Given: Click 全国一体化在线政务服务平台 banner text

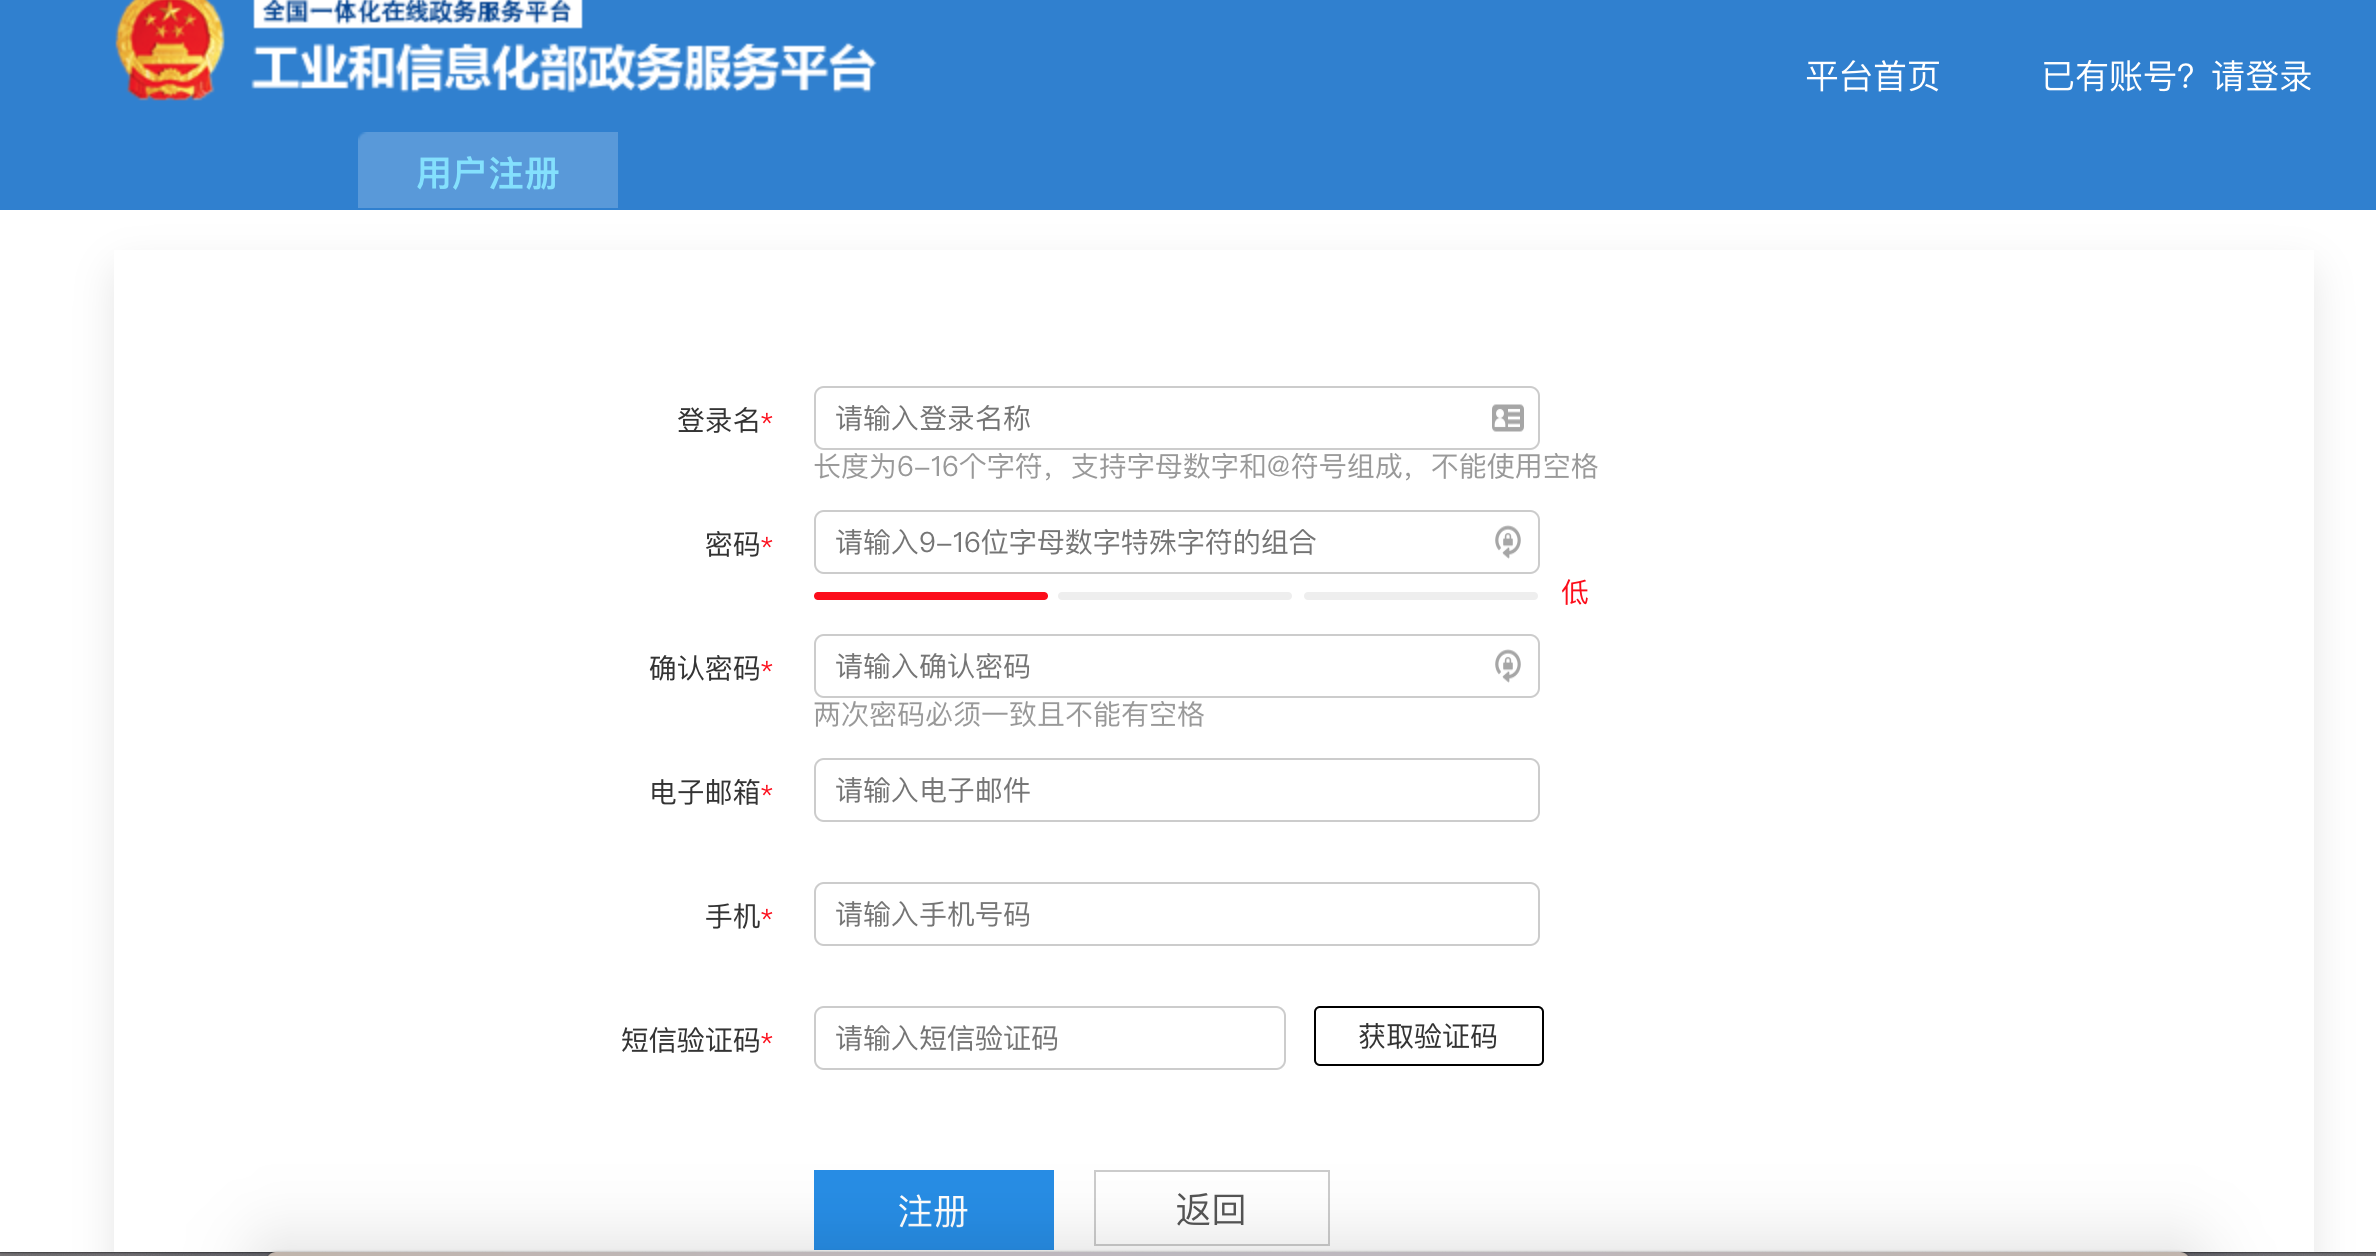Looking at the screenshot, I should pyautogui.click(x=417, y=12).
